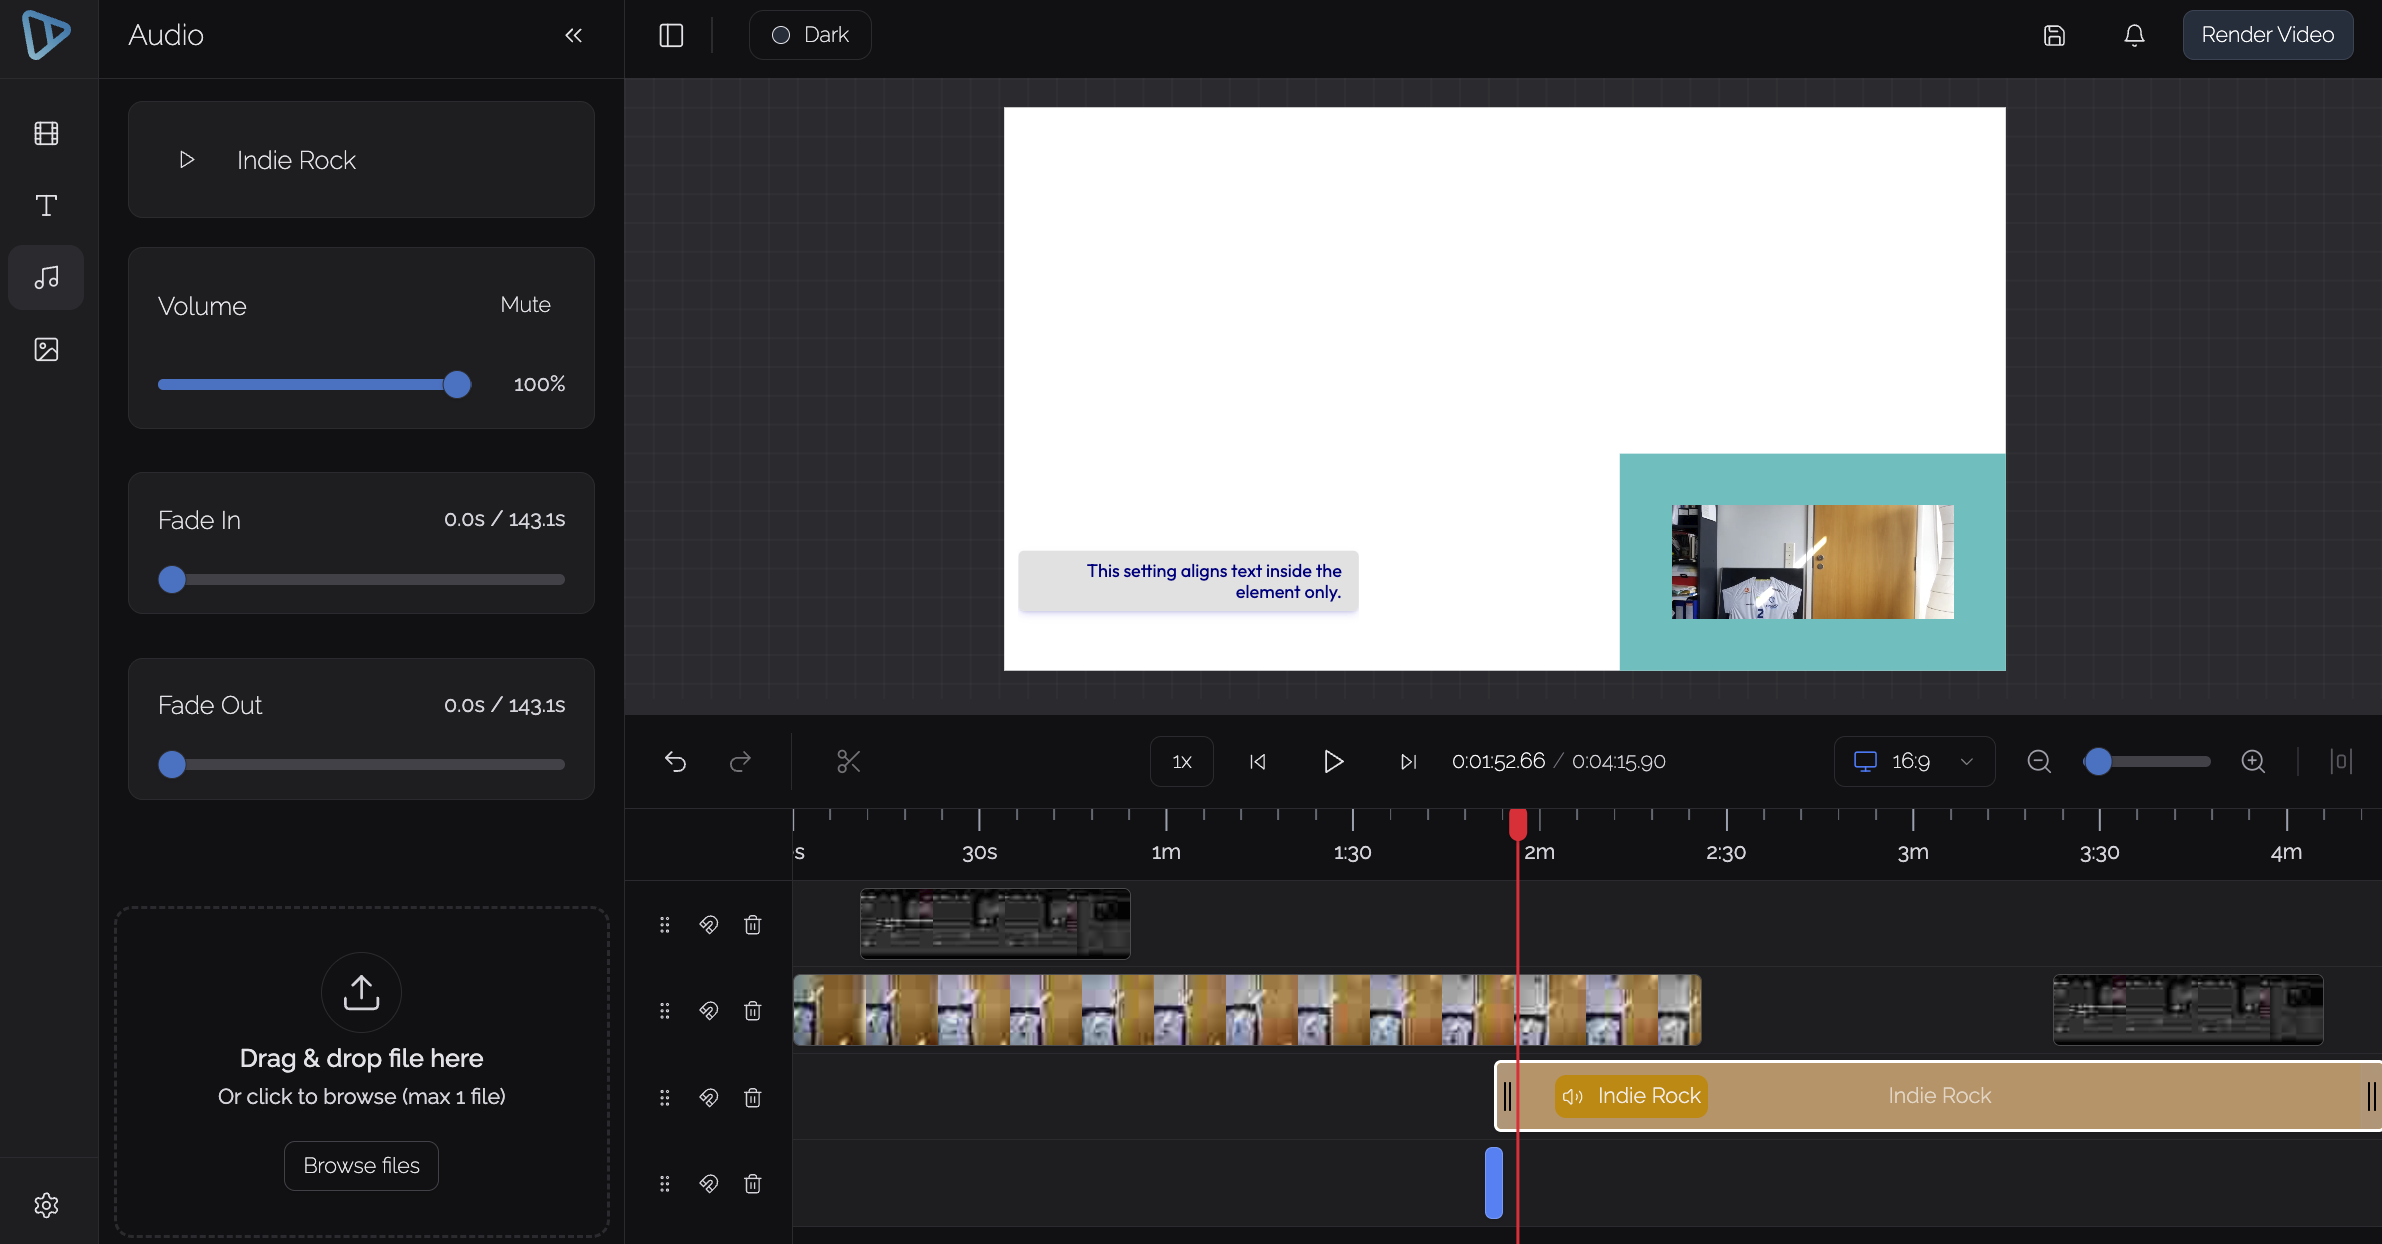Viewport: 2382px width, 1244px height.
Task: Switch to the Audio music note tab
Action: click(46, 277)
